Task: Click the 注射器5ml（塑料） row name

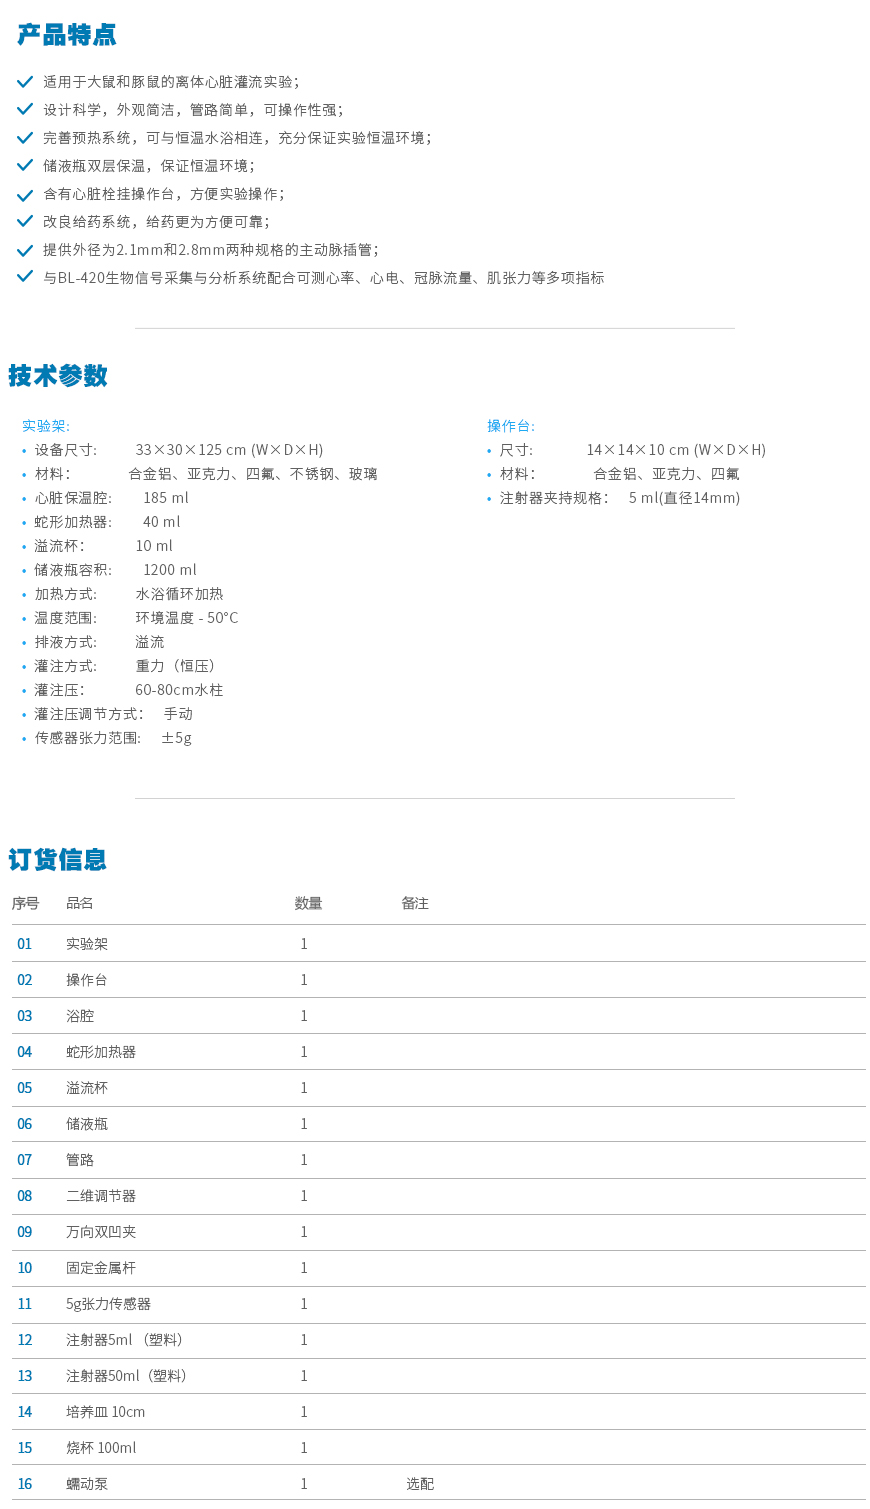Action: click(126, 1340)
